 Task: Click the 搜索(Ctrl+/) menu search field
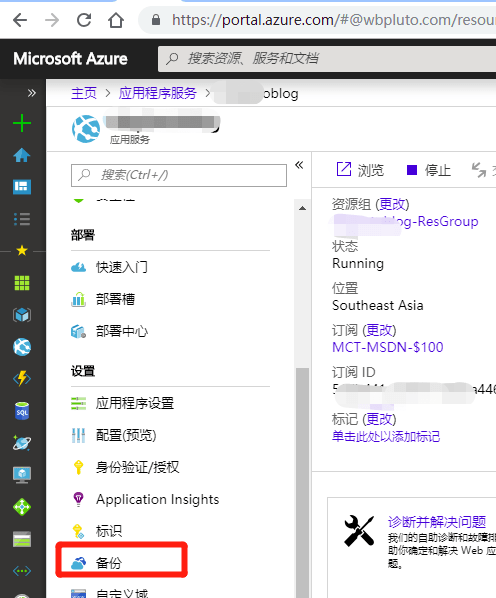[179, 175]
